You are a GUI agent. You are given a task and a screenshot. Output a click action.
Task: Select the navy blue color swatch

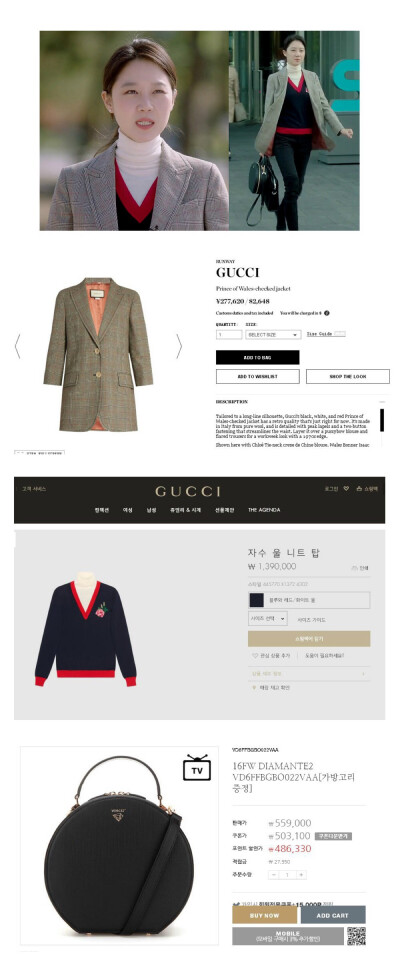click(x=256, y=600)
